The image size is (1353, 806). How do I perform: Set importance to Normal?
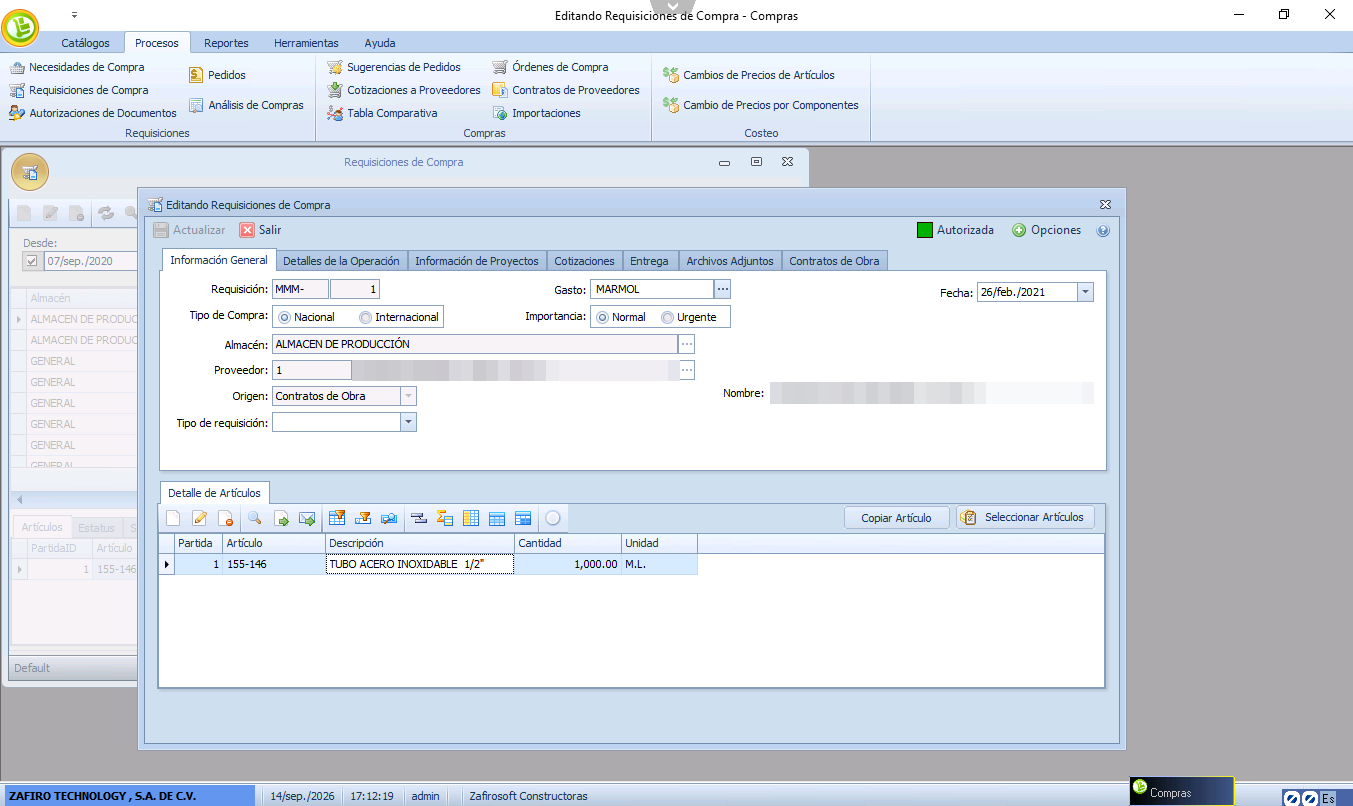pos(621,317)
